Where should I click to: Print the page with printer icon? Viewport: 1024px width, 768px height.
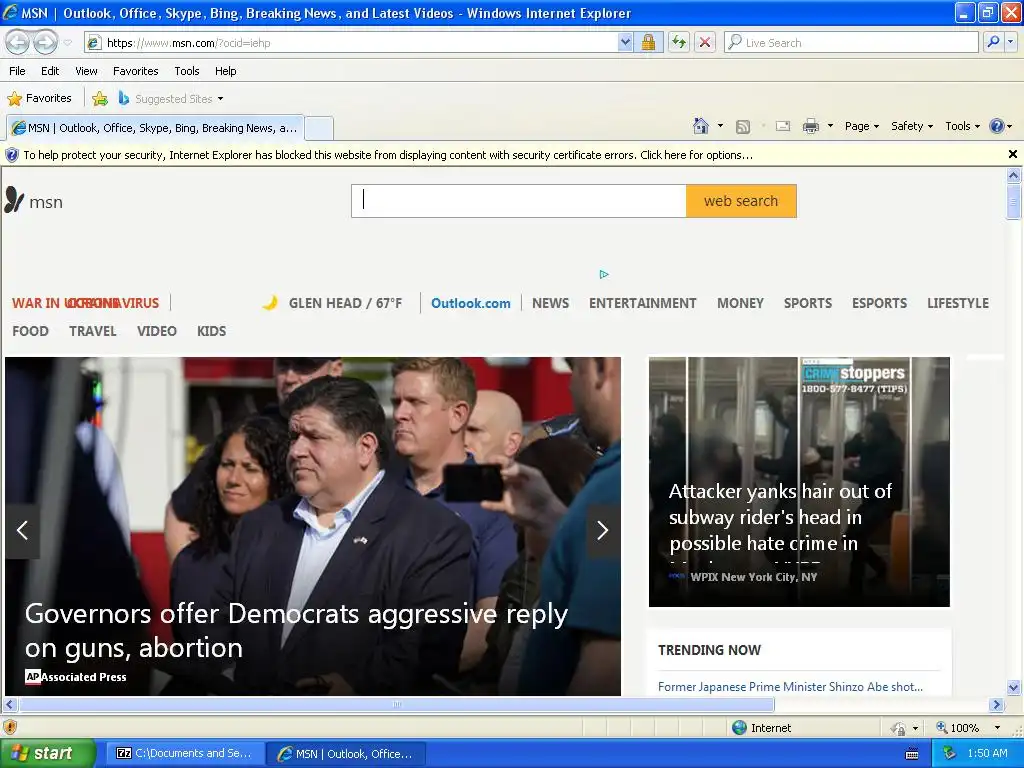(810, 127)
